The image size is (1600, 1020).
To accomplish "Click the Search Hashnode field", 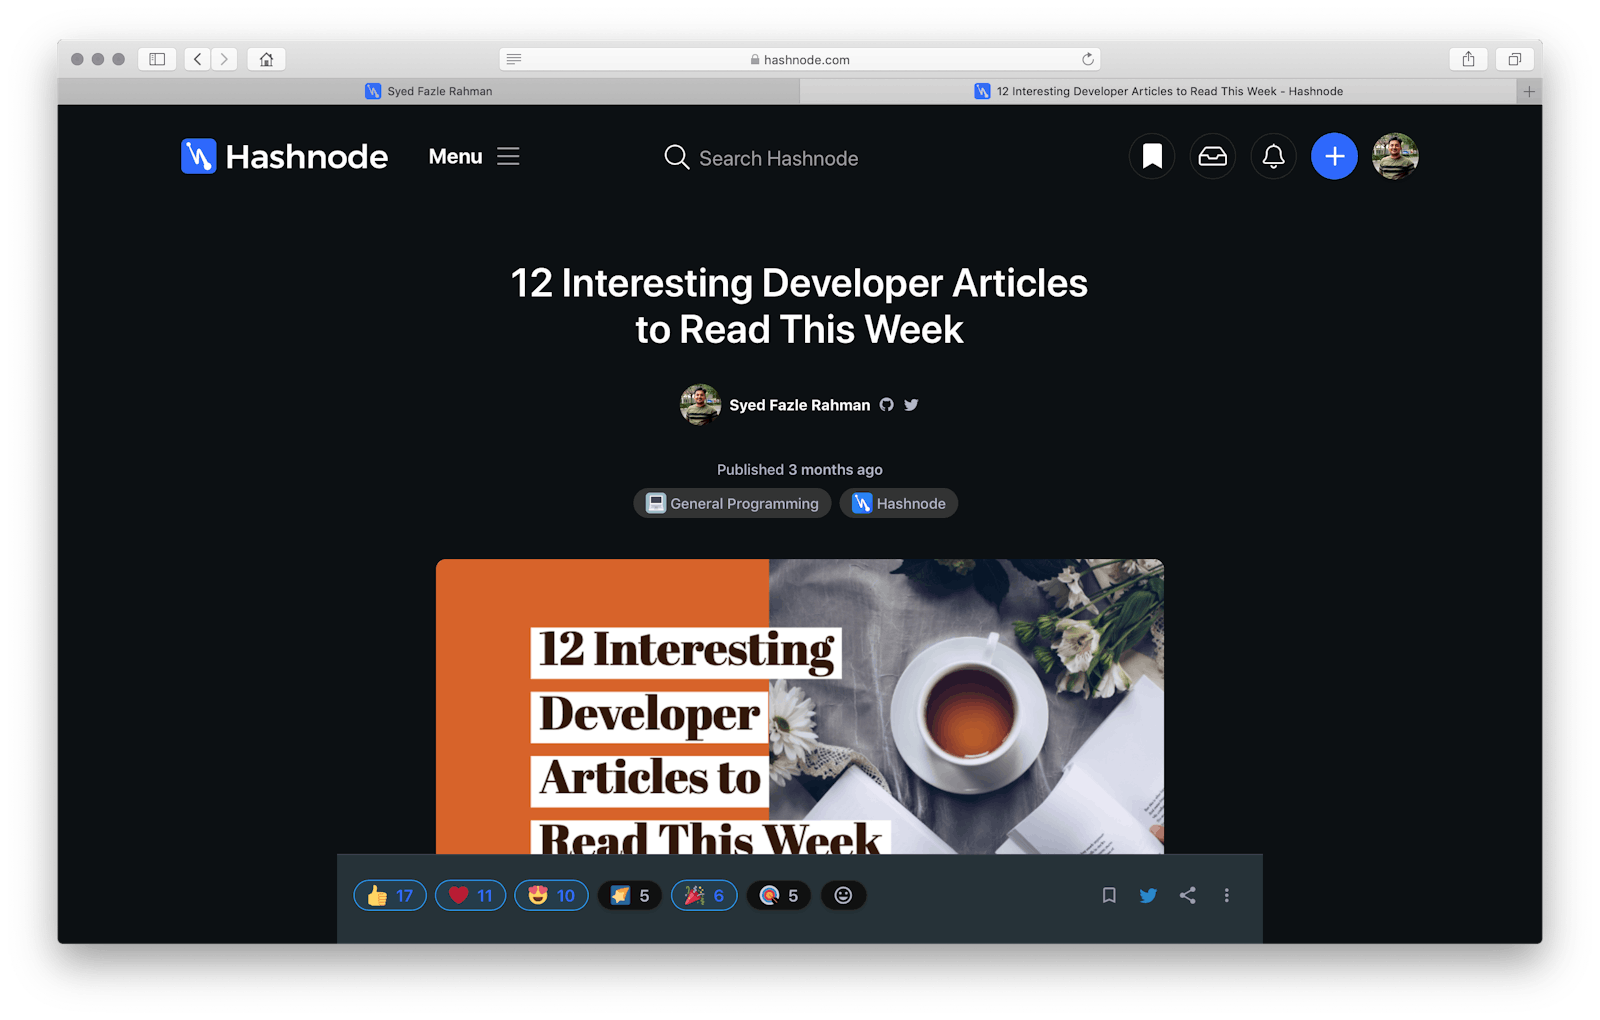I will point(778,158).
